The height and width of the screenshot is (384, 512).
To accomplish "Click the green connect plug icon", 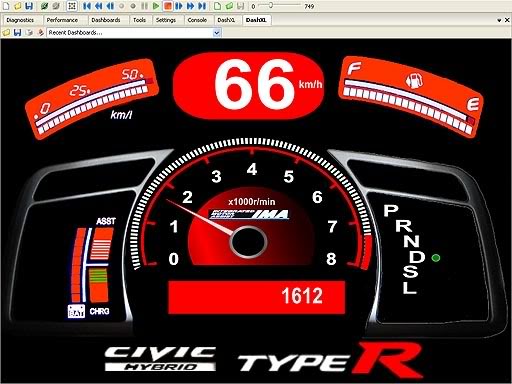I will 44,6.
